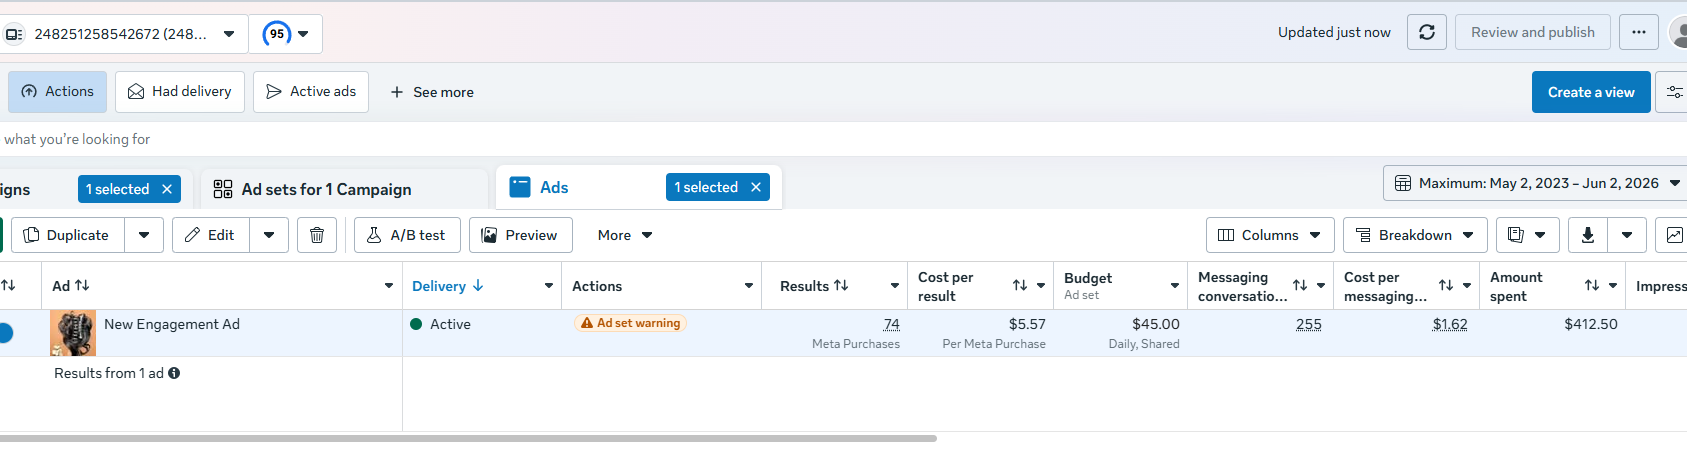Screen dimensions: 1687x471
Task: Click the Edit button
Action: [211, 235]
